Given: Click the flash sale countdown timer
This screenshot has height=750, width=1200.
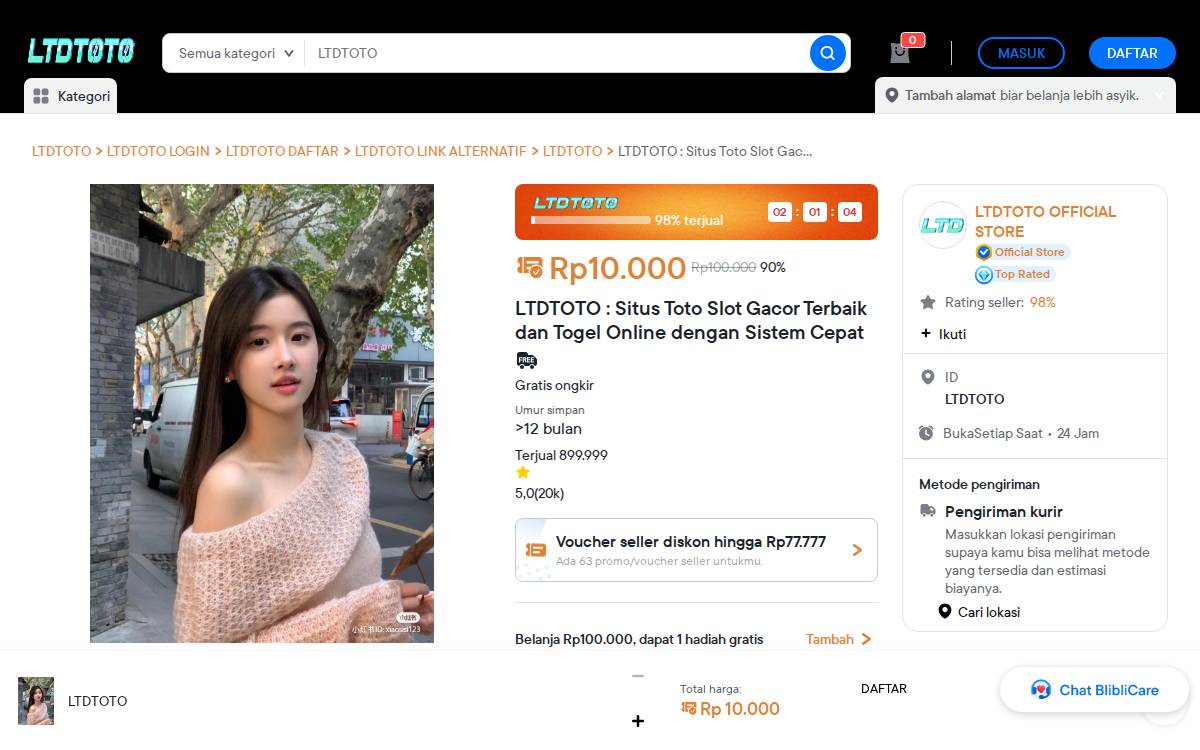Looking at the screenshot, I should click(814, 212).
